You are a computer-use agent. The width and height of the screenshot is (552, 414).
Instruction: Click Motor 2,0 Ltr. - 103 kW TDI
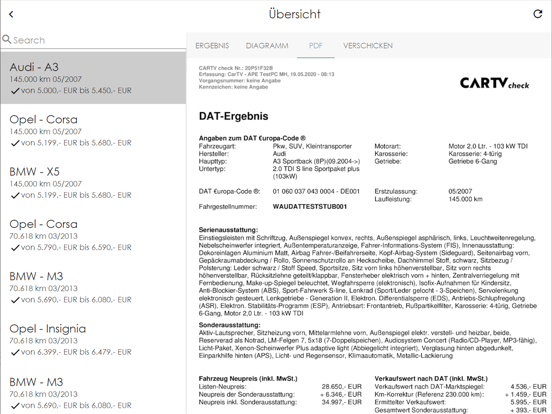click(488, 146)
